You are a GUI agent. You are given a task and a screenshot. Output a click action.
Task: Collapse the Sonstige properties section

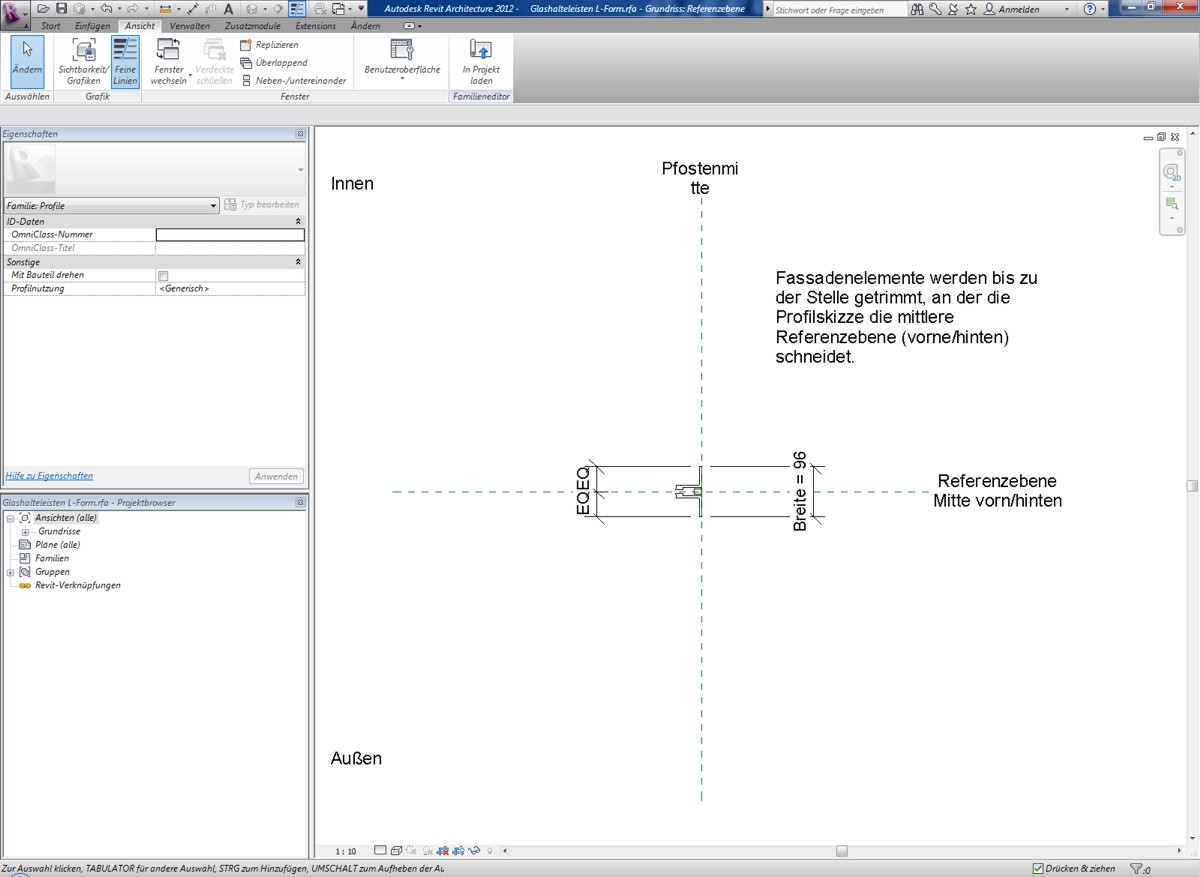tap(297, 261)
